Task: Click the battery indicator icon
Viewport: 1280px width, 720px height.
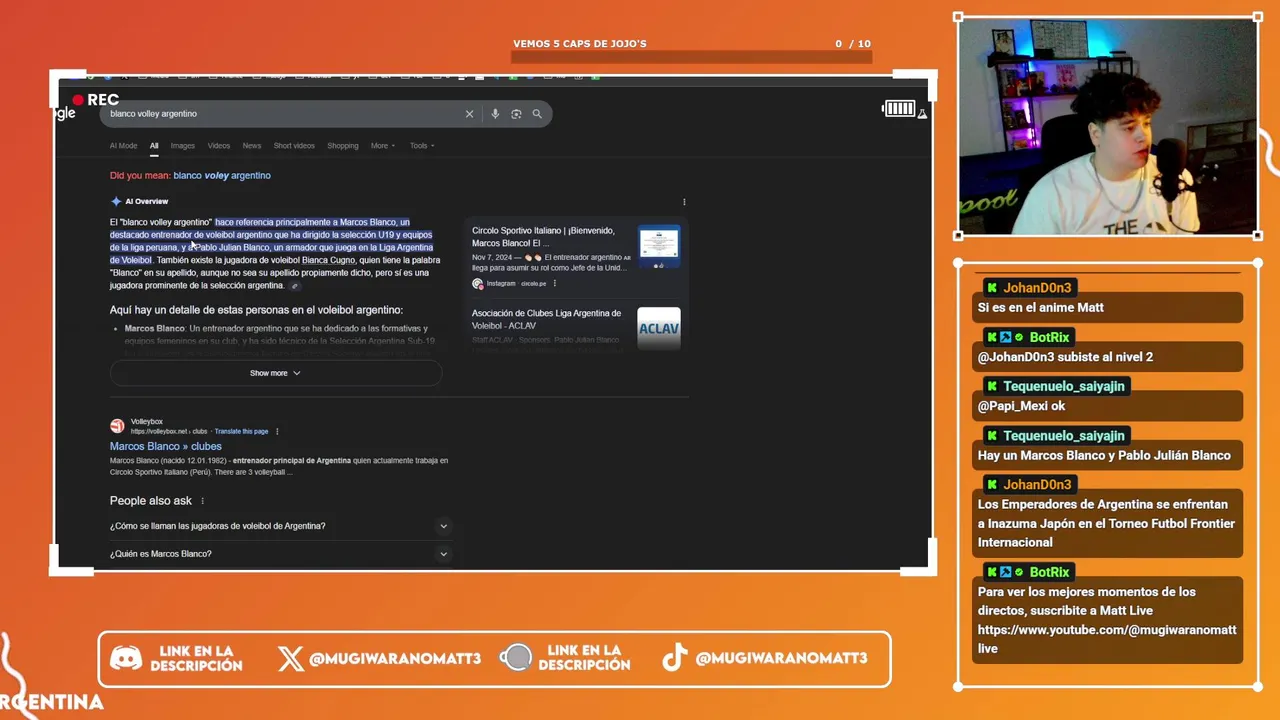Action: pos(899,108)
